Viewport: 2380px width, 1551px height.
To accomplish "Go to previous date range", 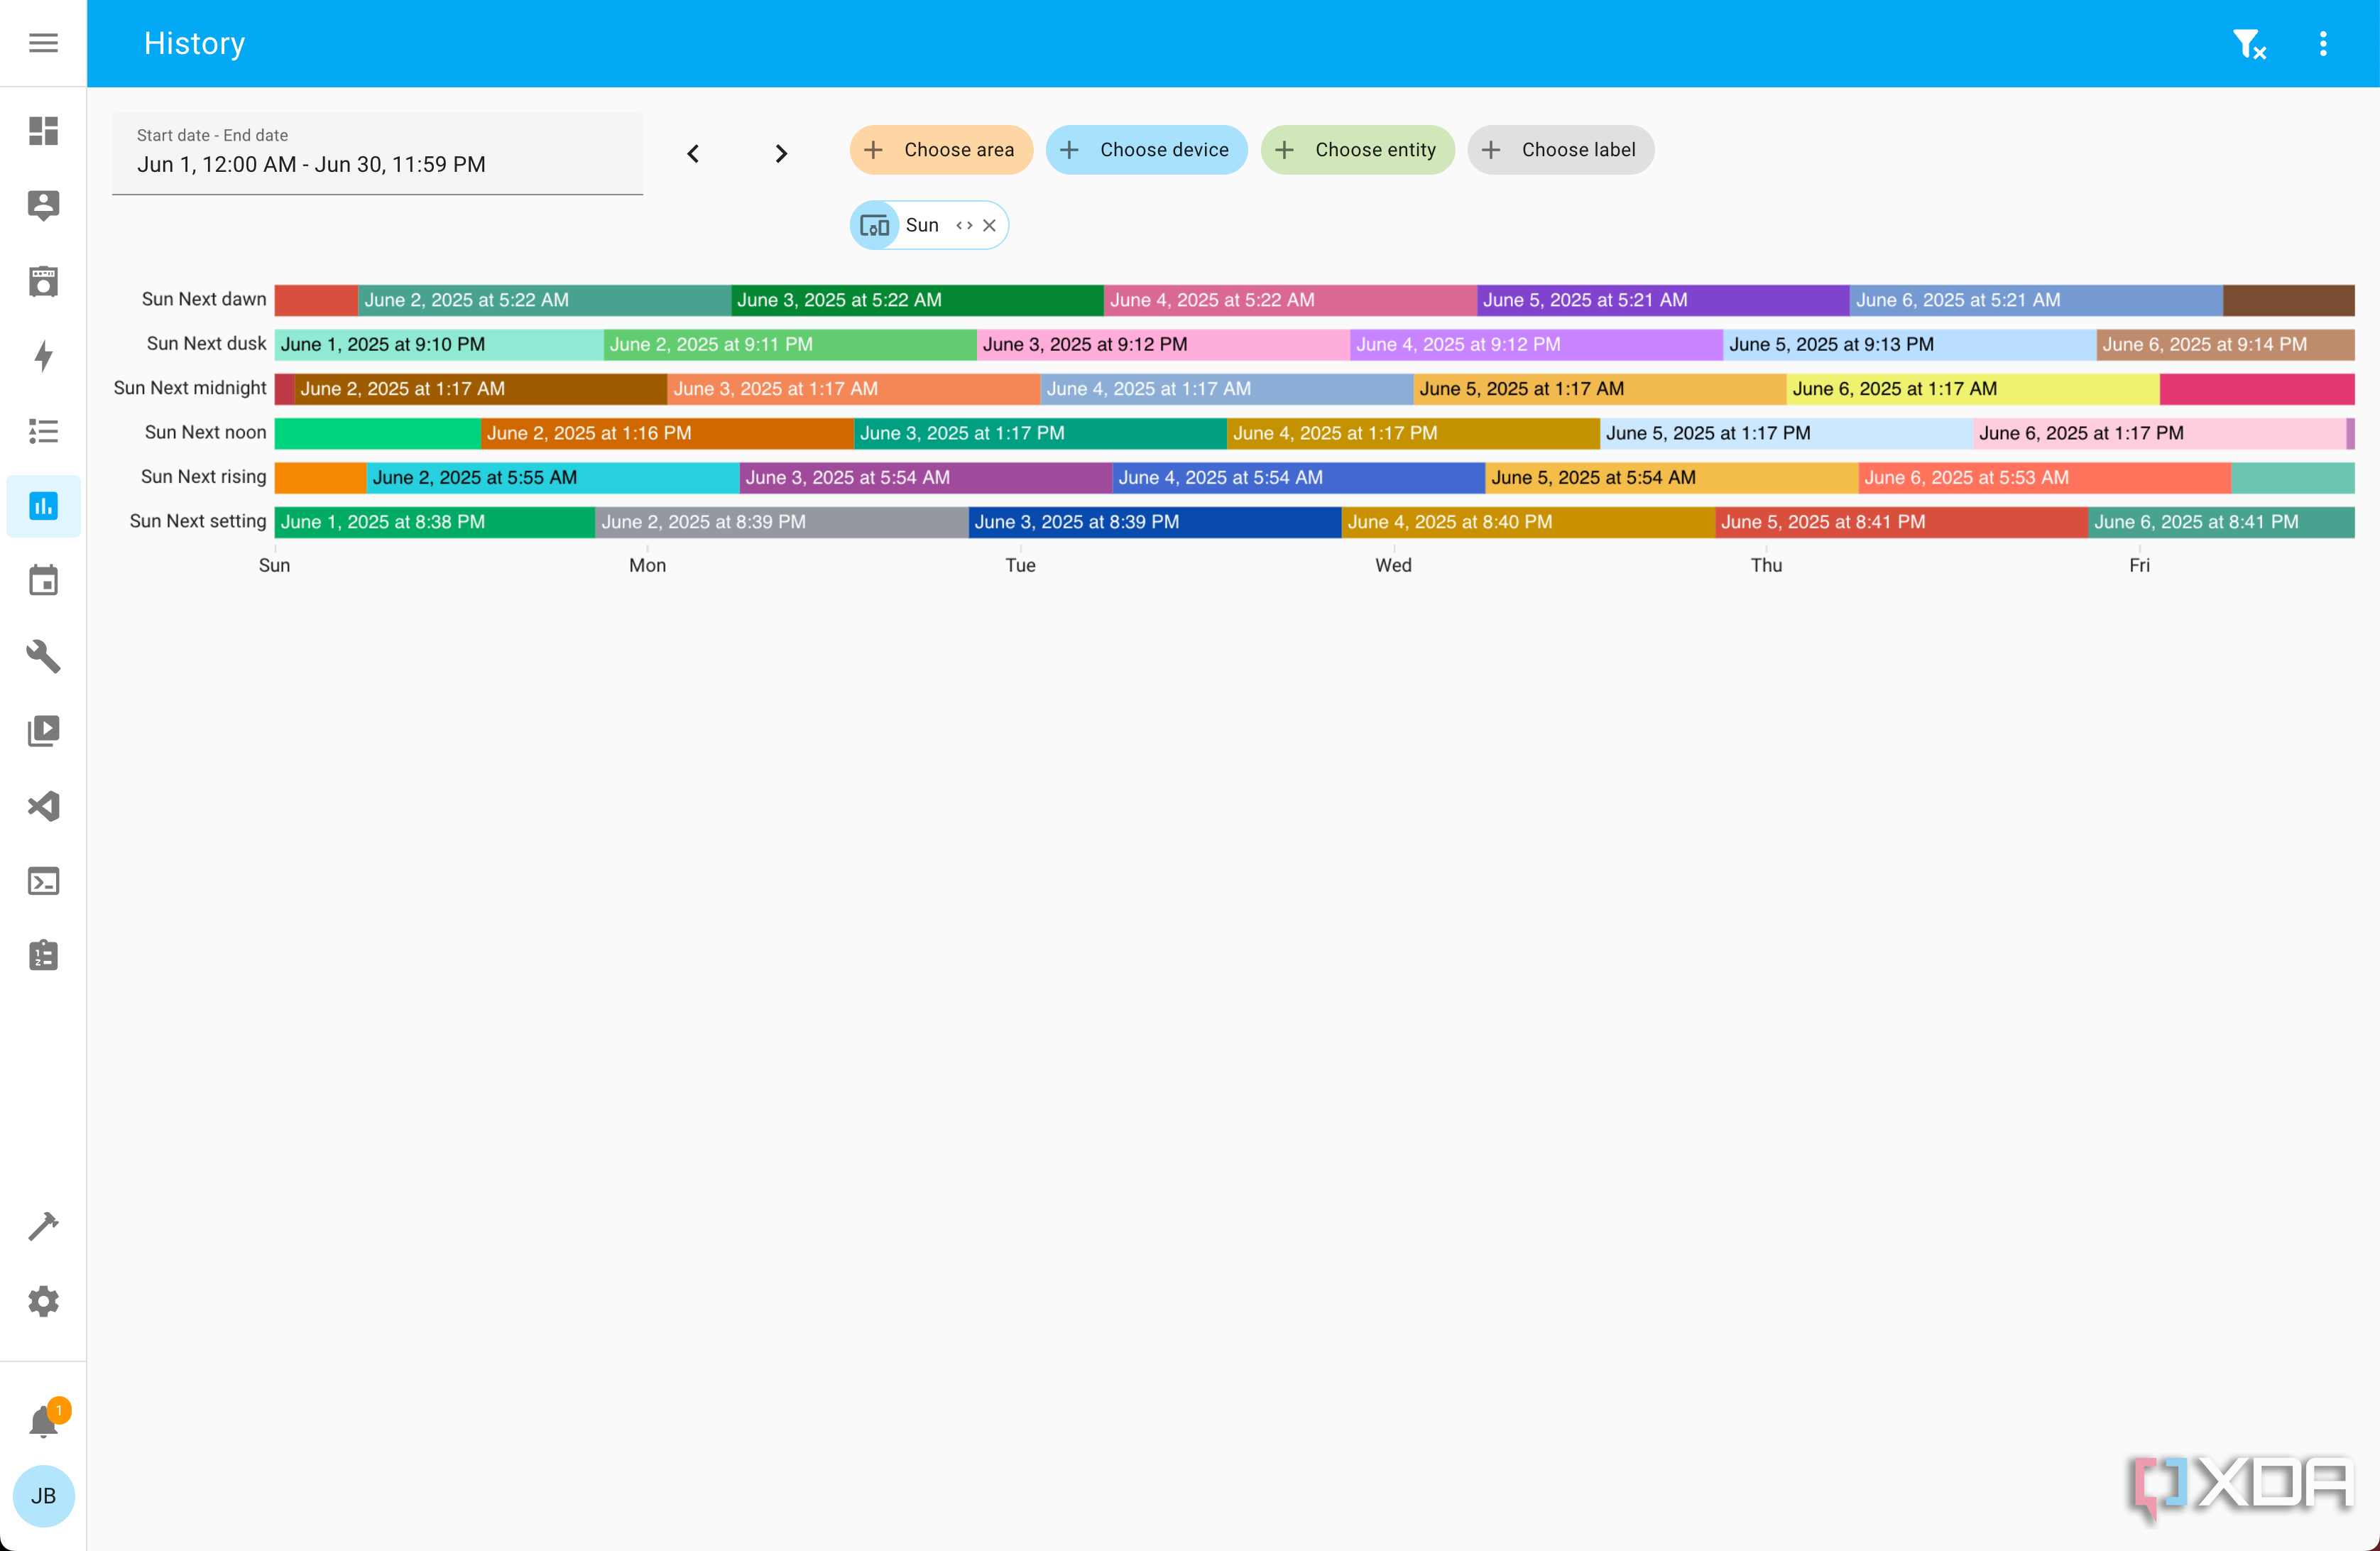I will coord(693,153).
